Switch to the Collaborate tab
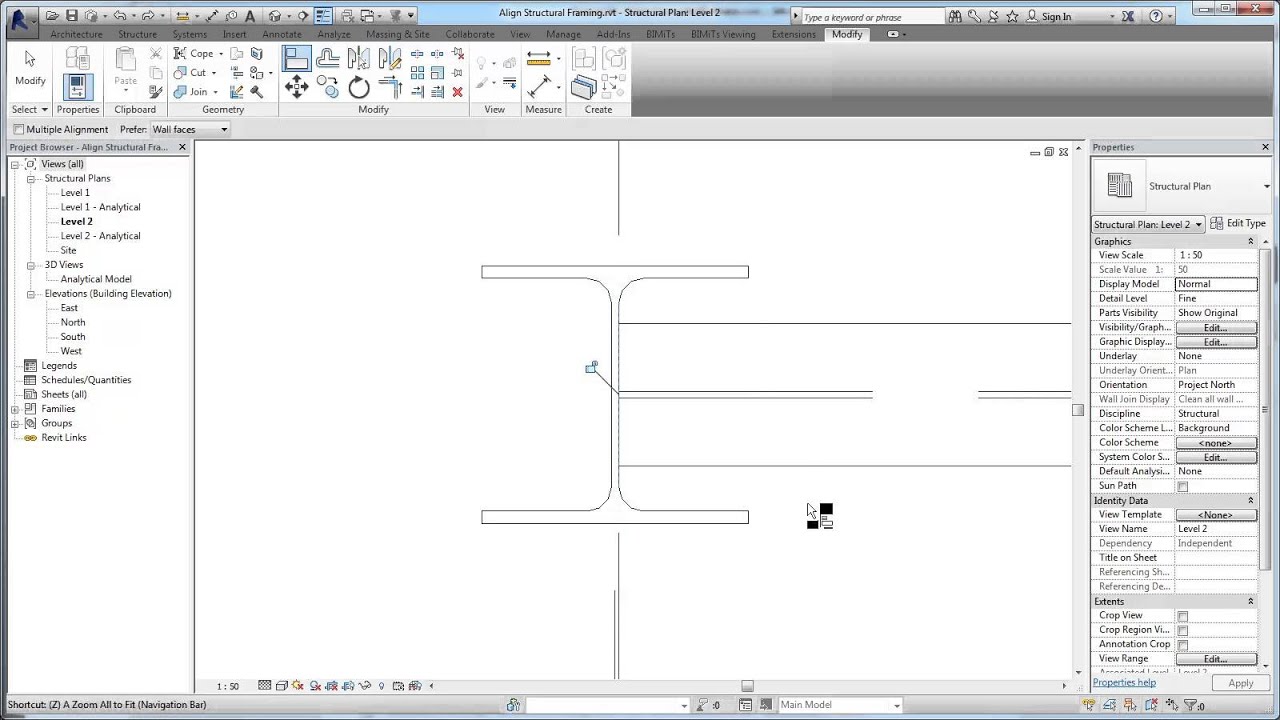The width and height of the screenshot is (1280, 720). (x=470, y=34)
